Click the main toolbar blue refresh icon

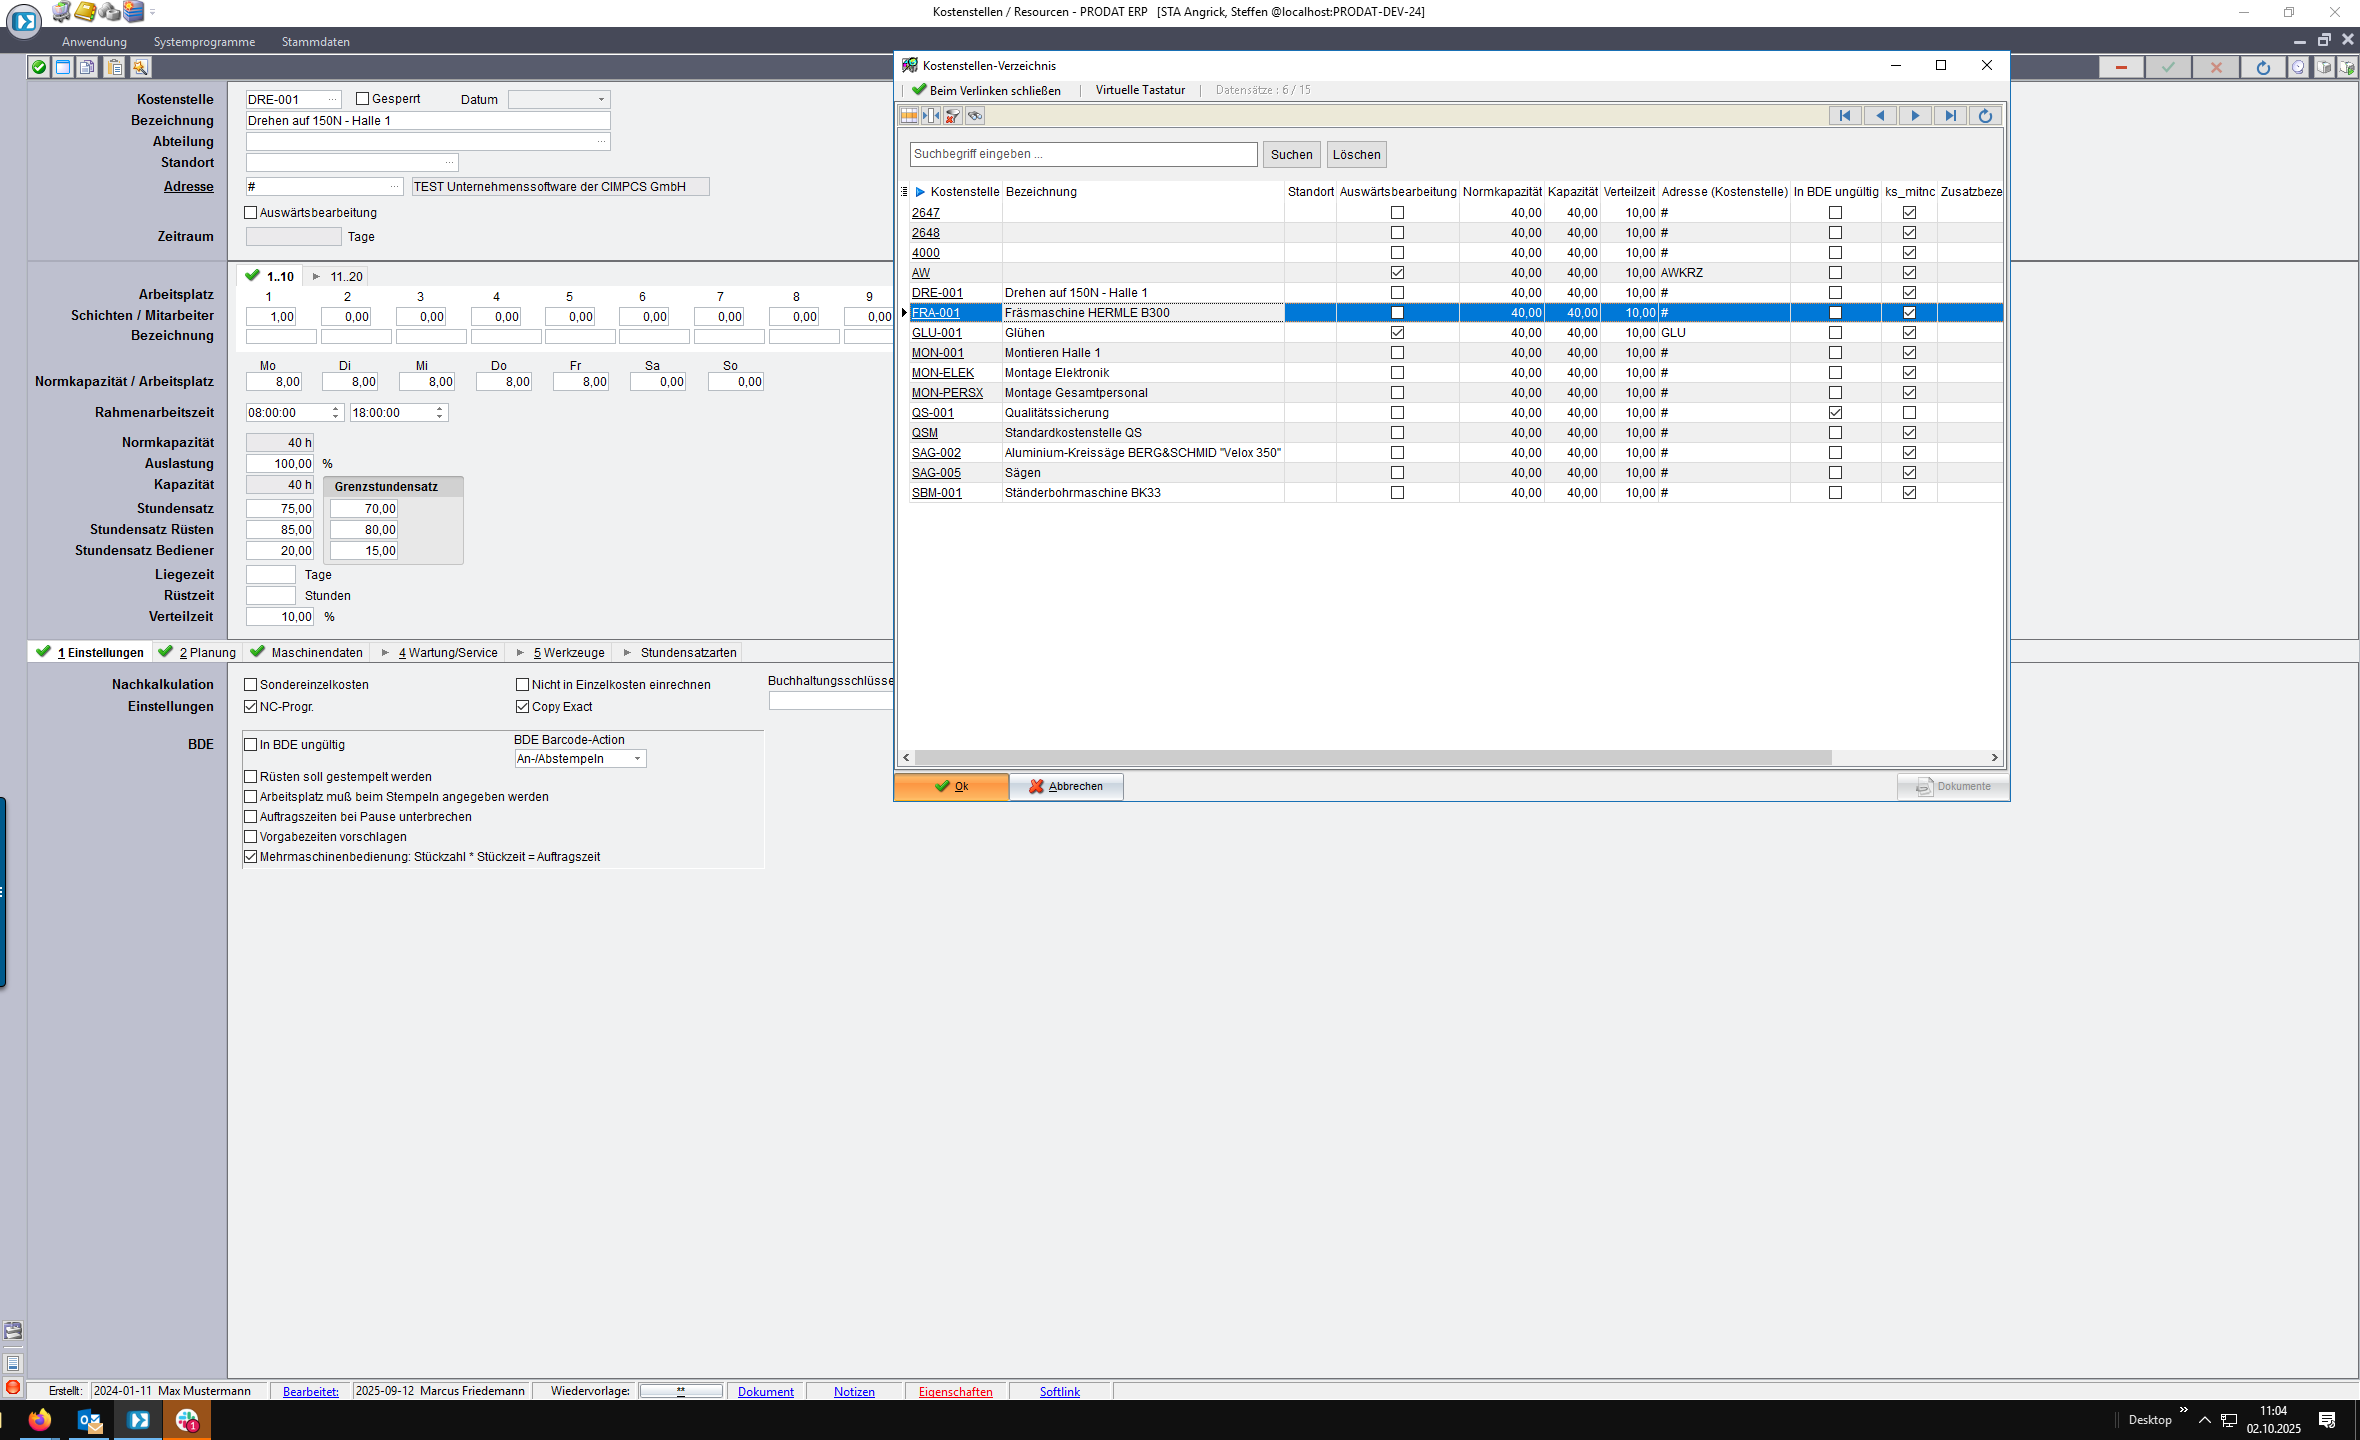[2263, 67]
